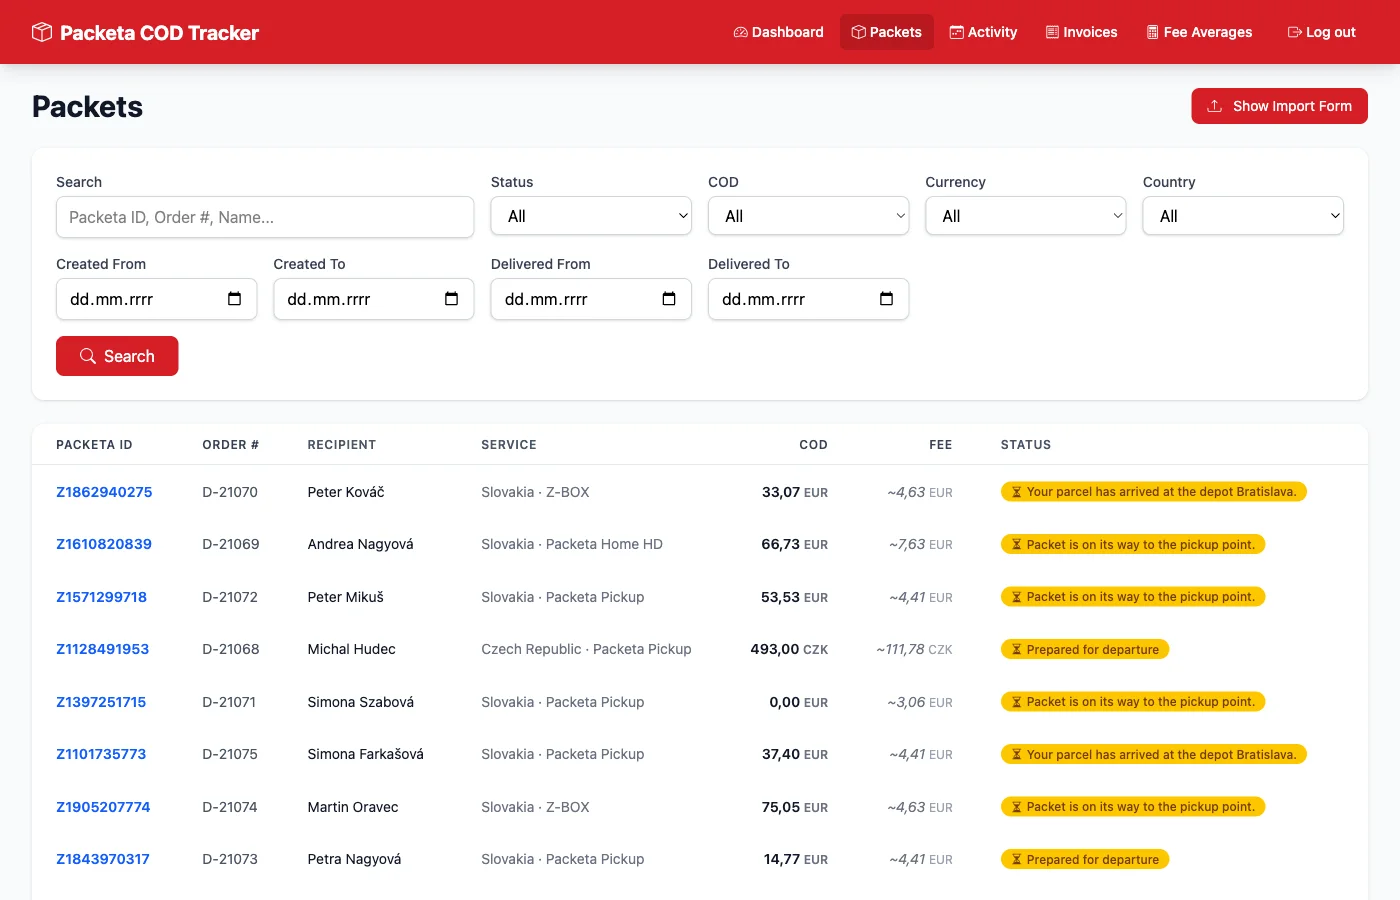View packet Z1397251715

pos(101,702)
